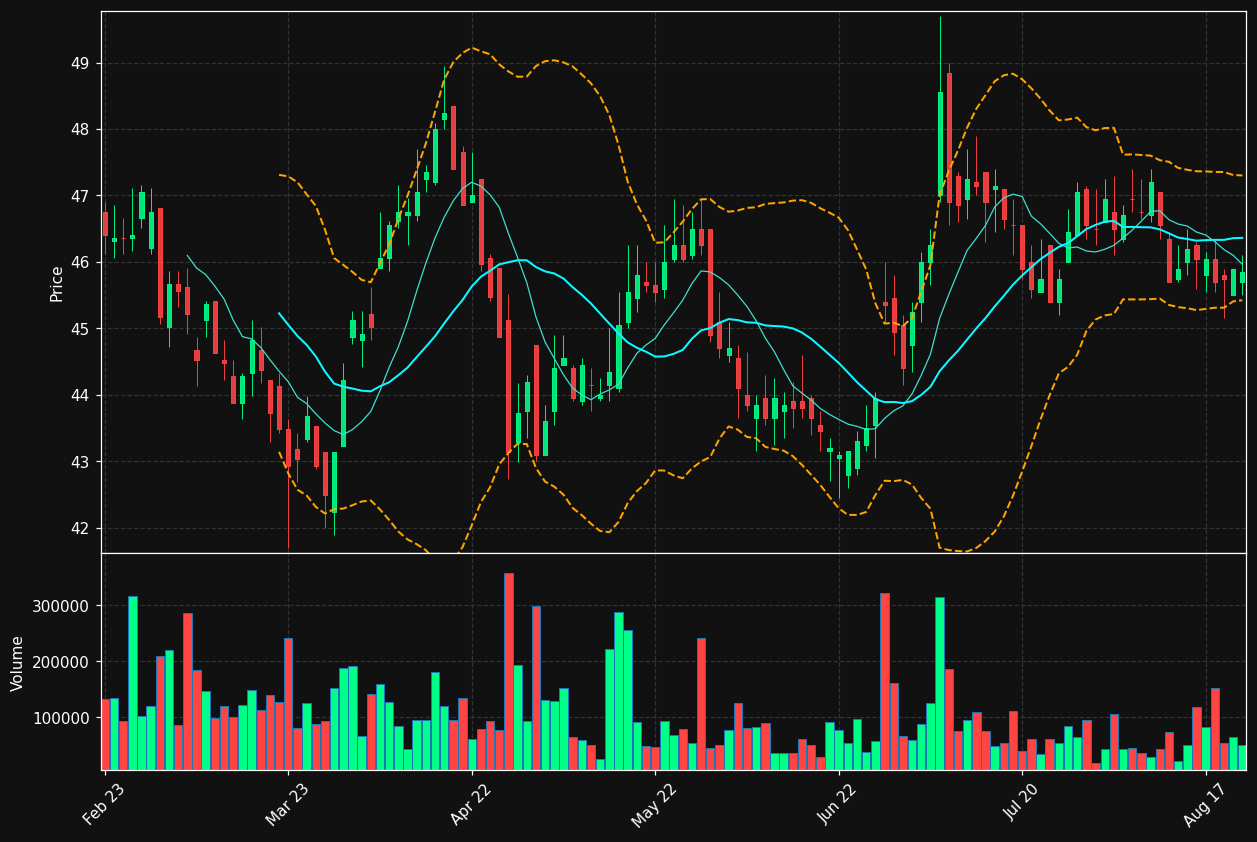Click the 'Feb 23' date label
This screenshot has width=1257, height=842.
pos(103,804)
